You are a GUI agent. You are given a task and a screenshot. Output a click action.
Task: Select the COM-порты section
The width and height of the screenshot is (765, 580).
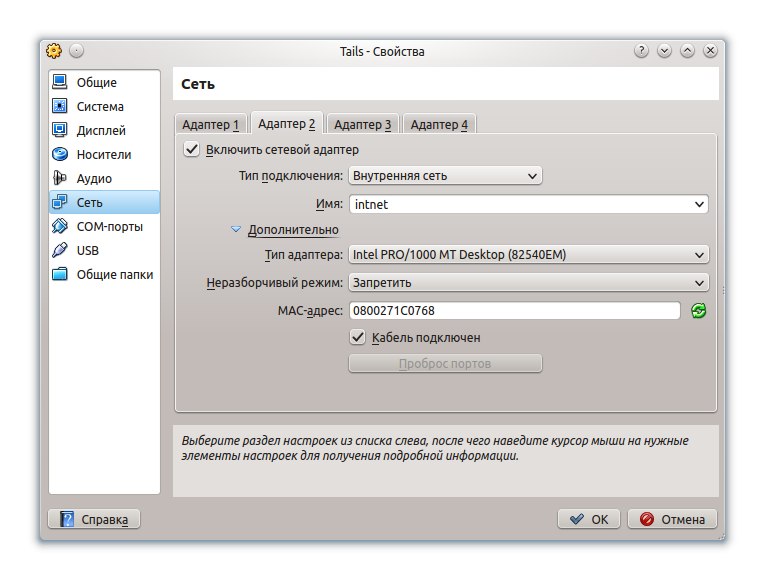coord(109,227)
